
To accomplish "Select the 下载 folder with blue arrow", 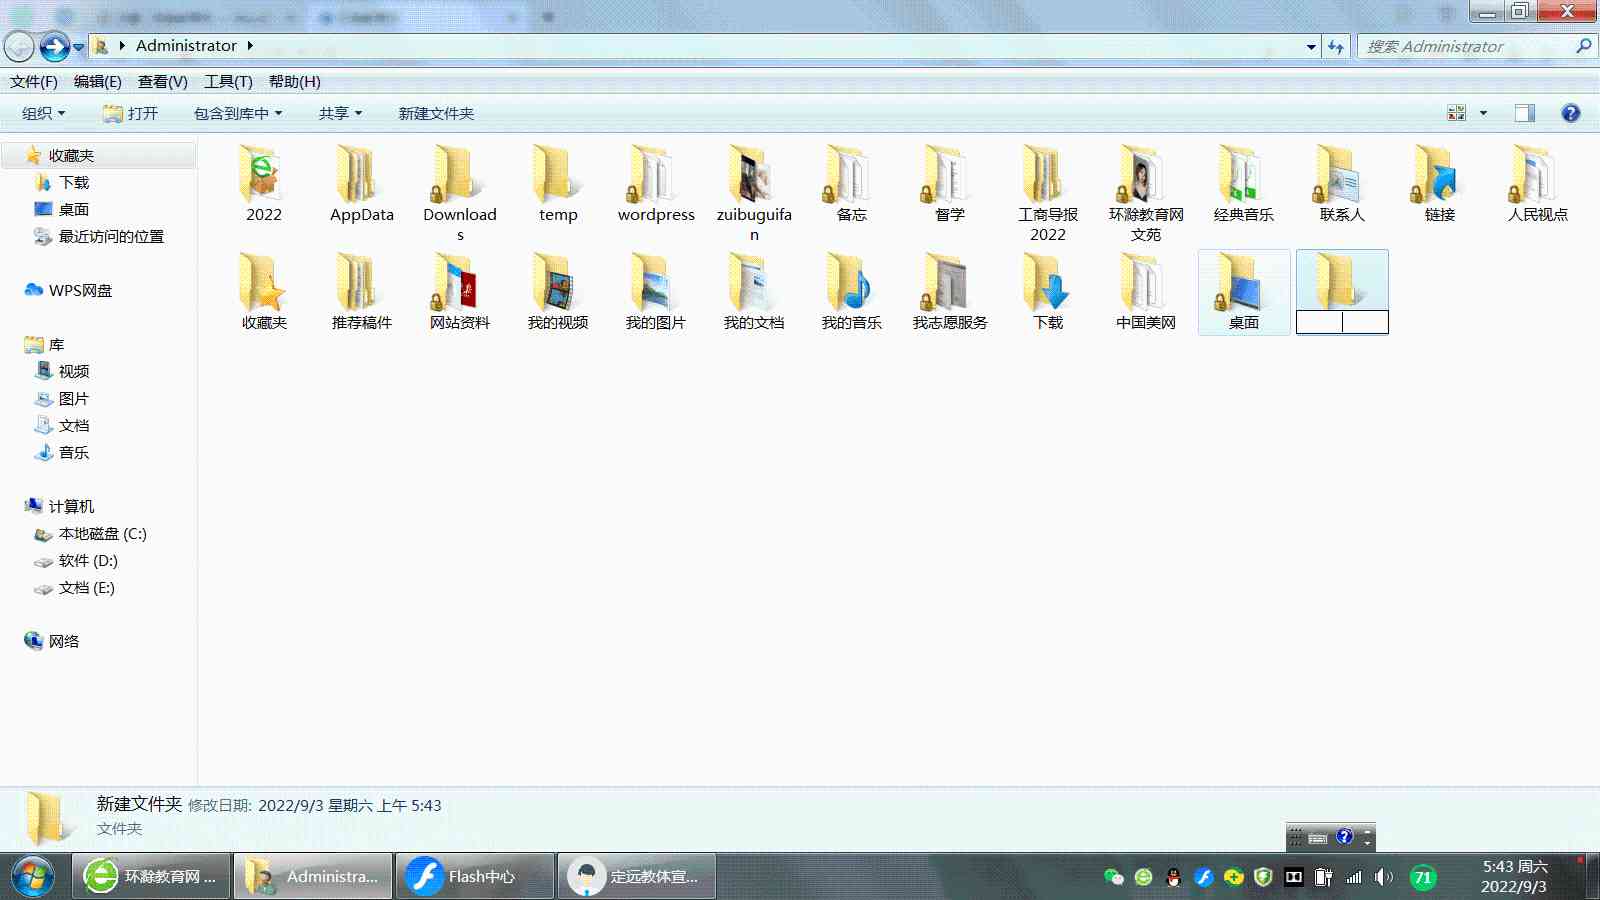I will [x=1047, y=284].
